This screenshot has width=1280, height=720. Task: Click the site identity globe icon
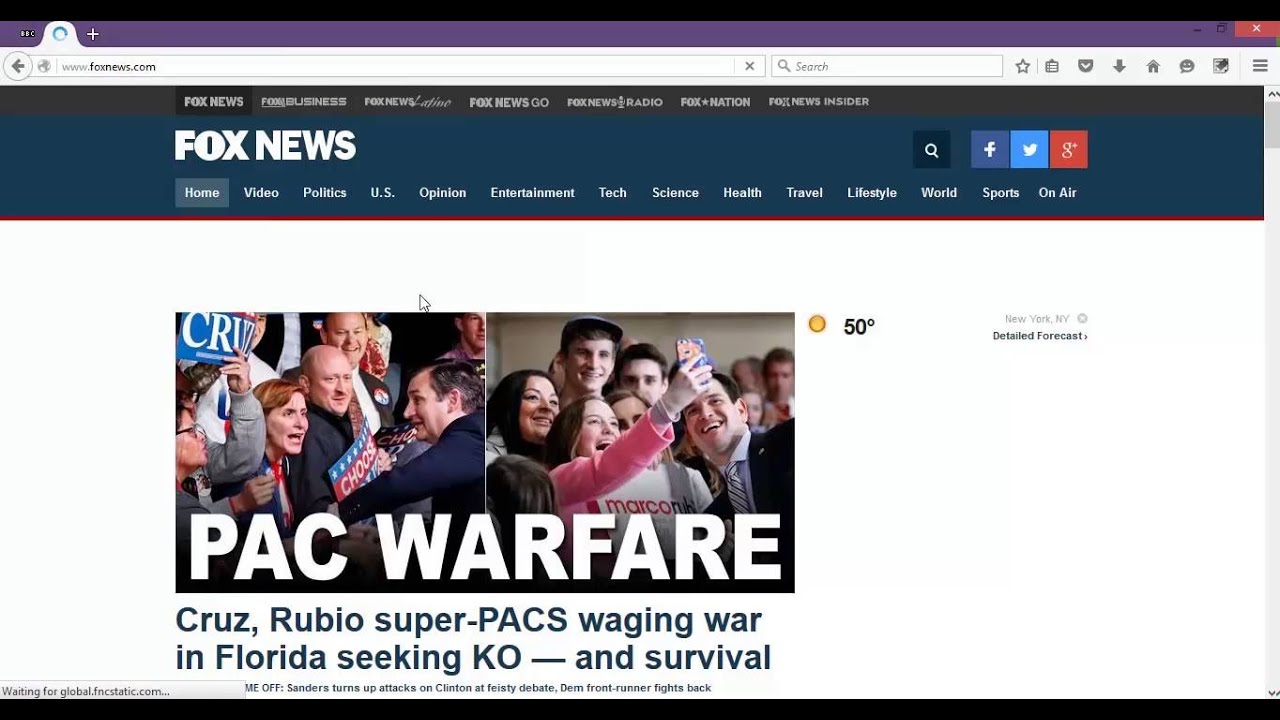(44, 66)
